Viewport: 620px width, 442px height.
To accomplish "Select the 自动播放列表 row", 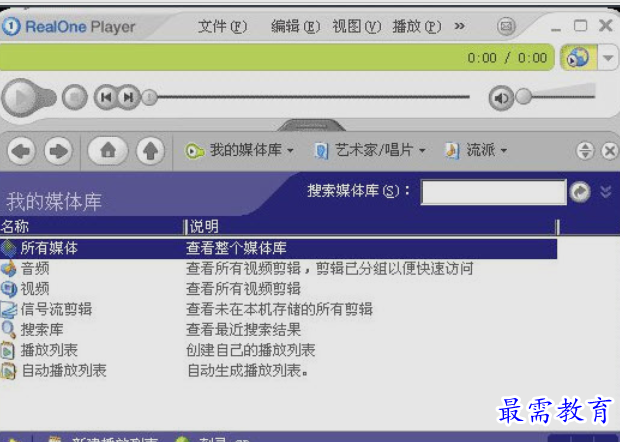I will [x=278, y=370].
